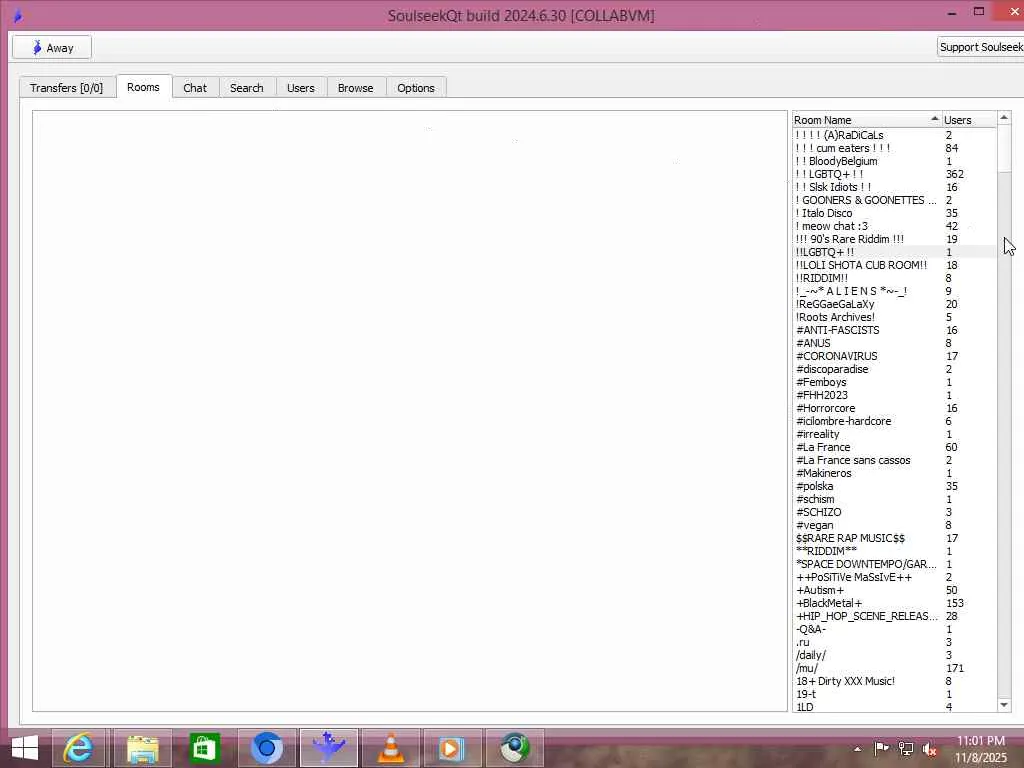
Task: Open File Explorer from the taskbar
Action: click(142, 748)
